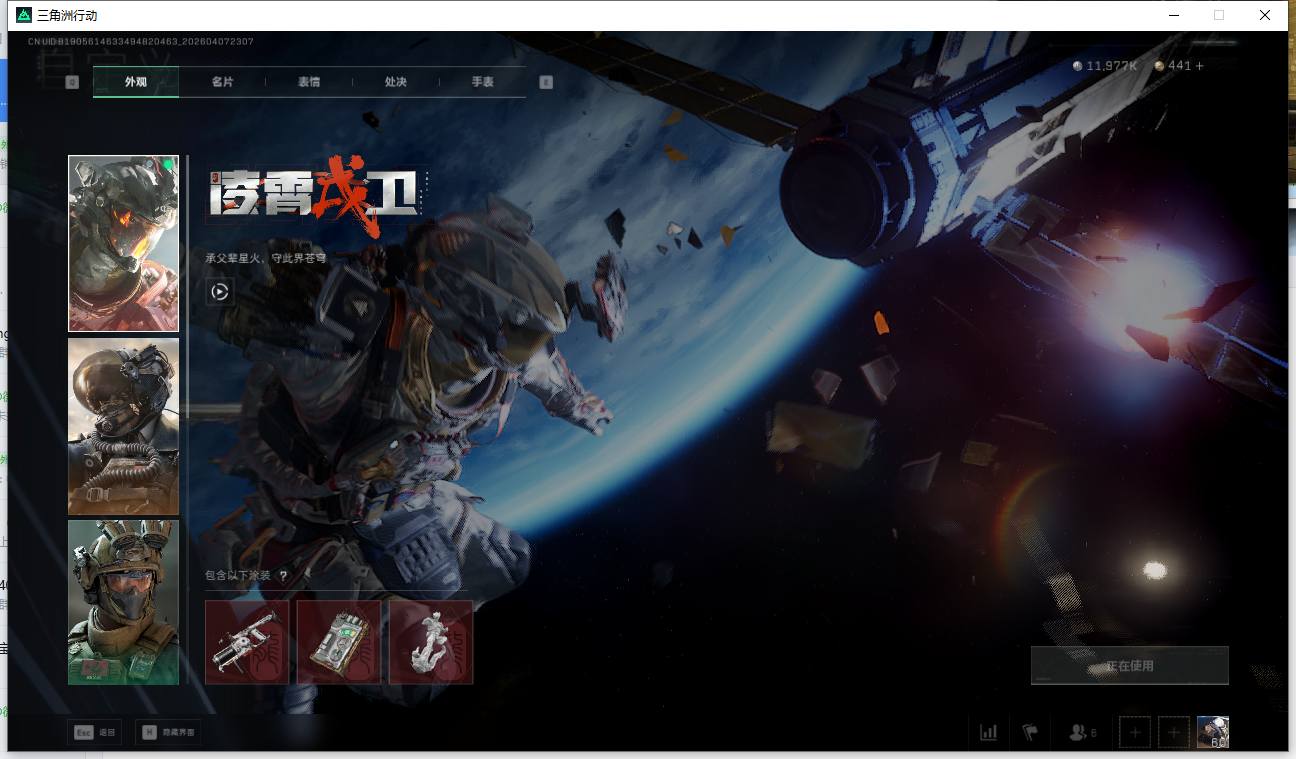This screenshot has width=1296, height=759.
Task: Click the flag icon in bottom bar
Action: click(1030, 733)
